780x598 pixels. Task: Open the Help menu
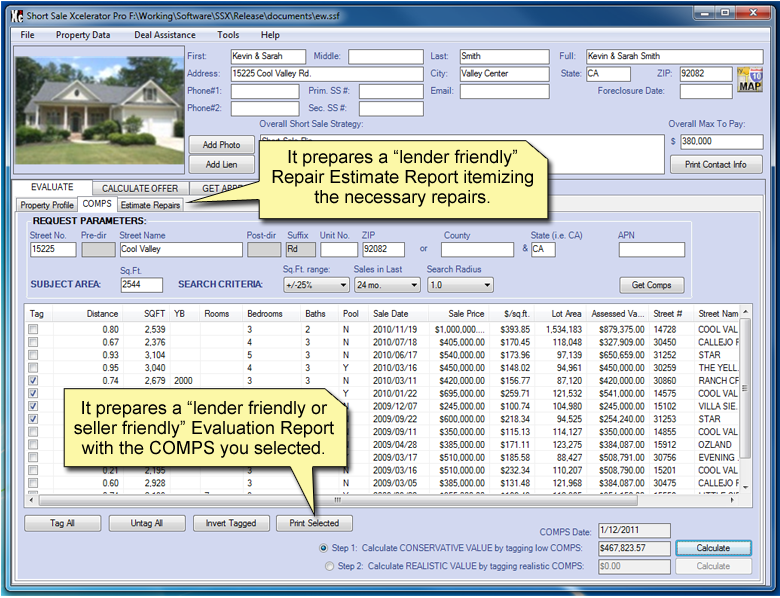click(x=270, y=35)
